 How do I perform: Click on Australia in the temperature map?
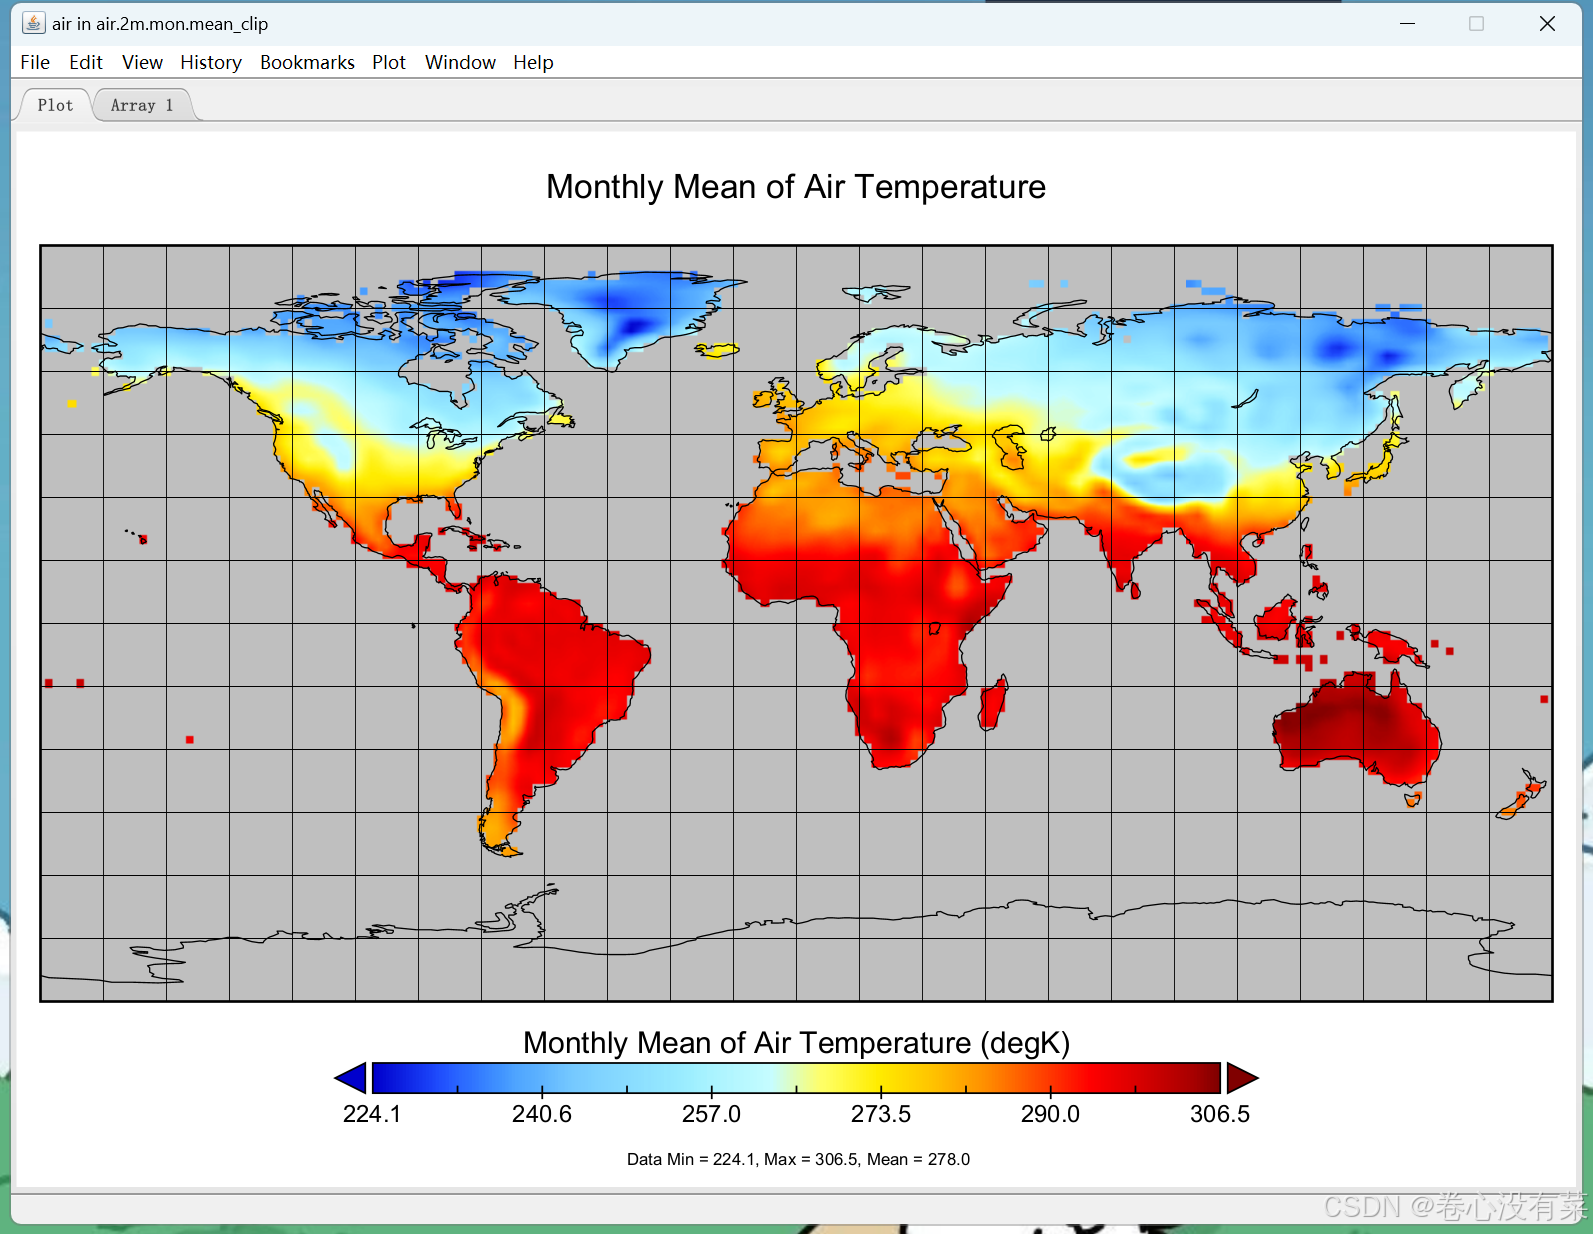1355,730
